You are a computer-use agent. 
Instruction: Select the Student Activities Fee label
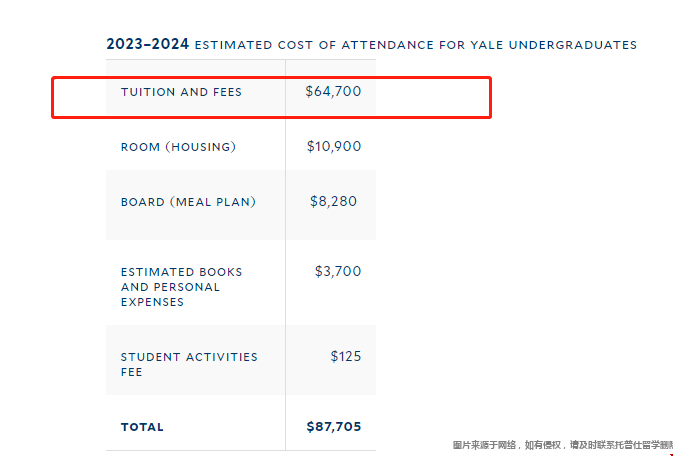point(189,365)
